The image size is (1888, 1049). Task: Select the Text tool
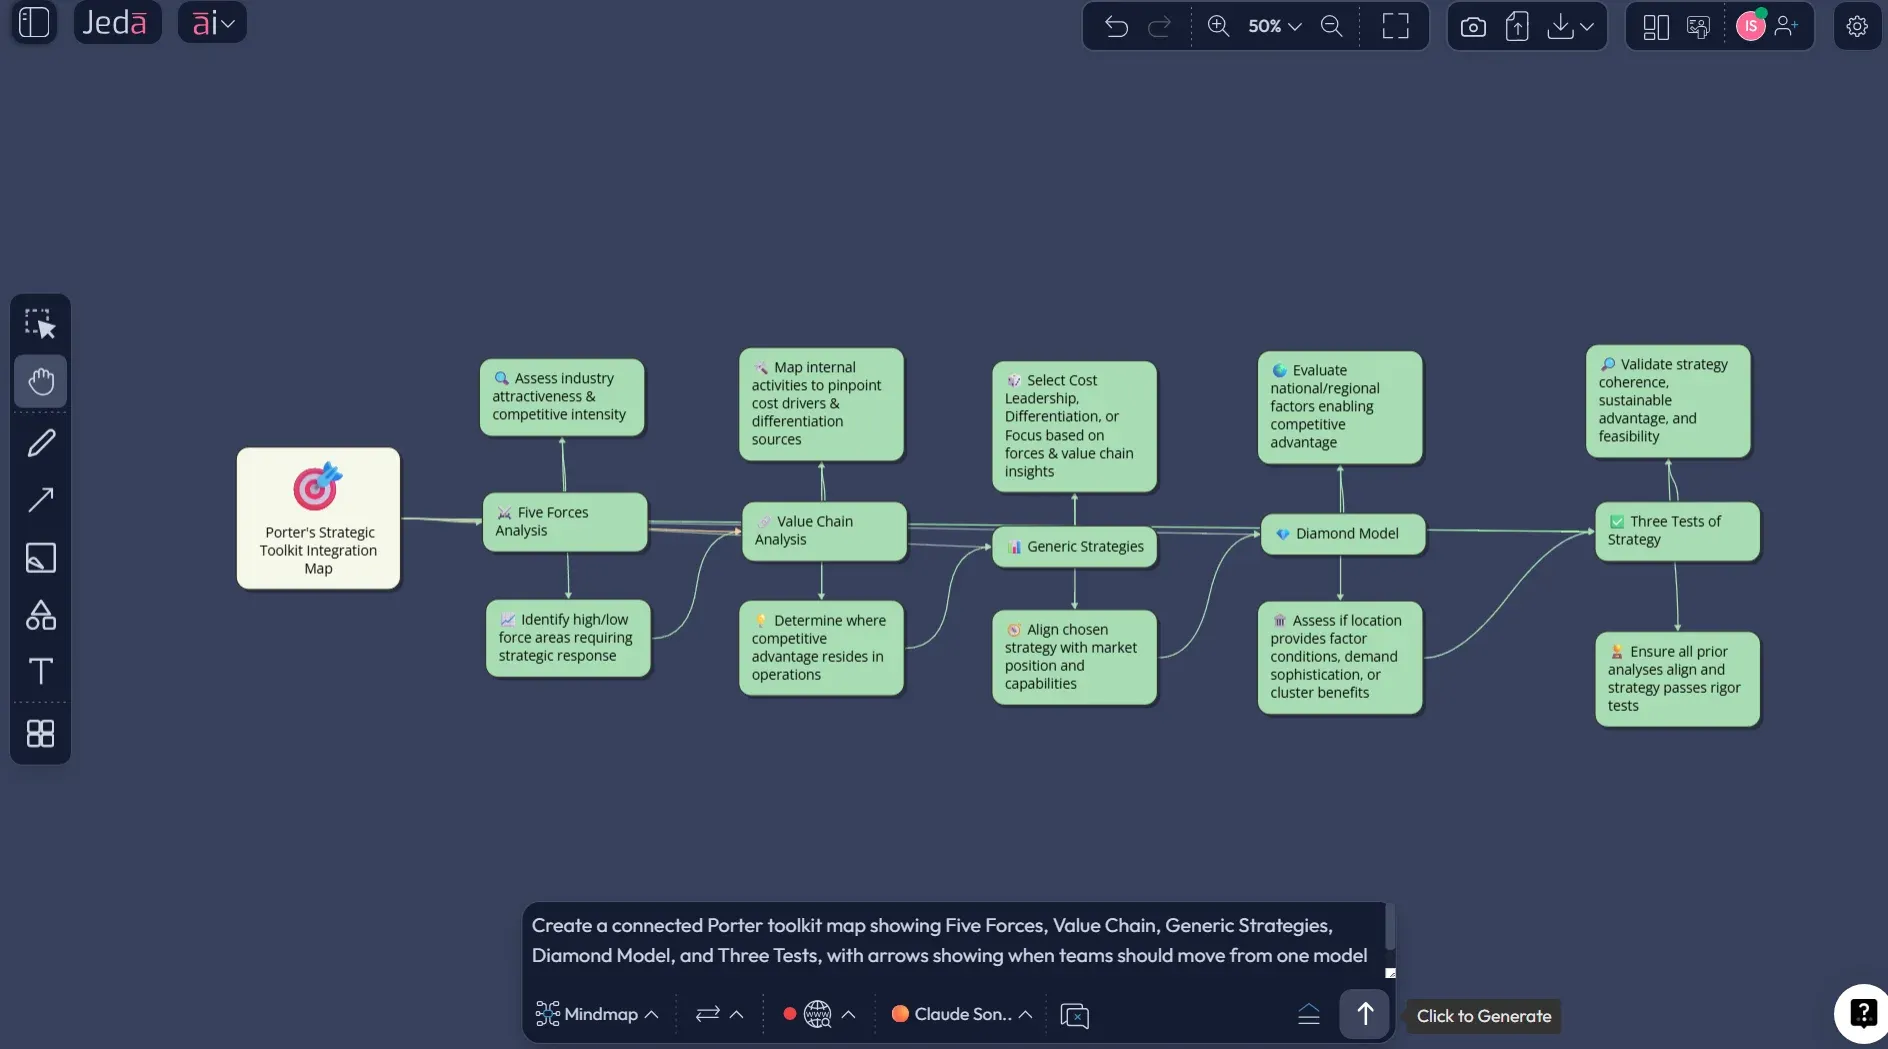coord(40,671)
